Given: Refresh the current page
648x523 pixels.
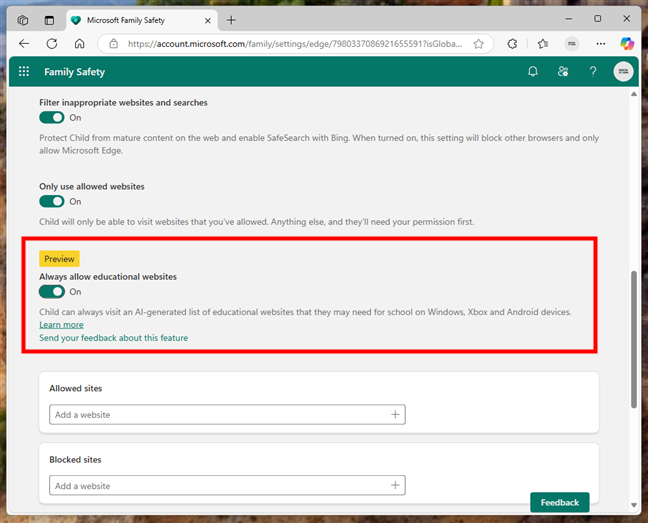Looking at the screenshot, I should coord(52,44).
